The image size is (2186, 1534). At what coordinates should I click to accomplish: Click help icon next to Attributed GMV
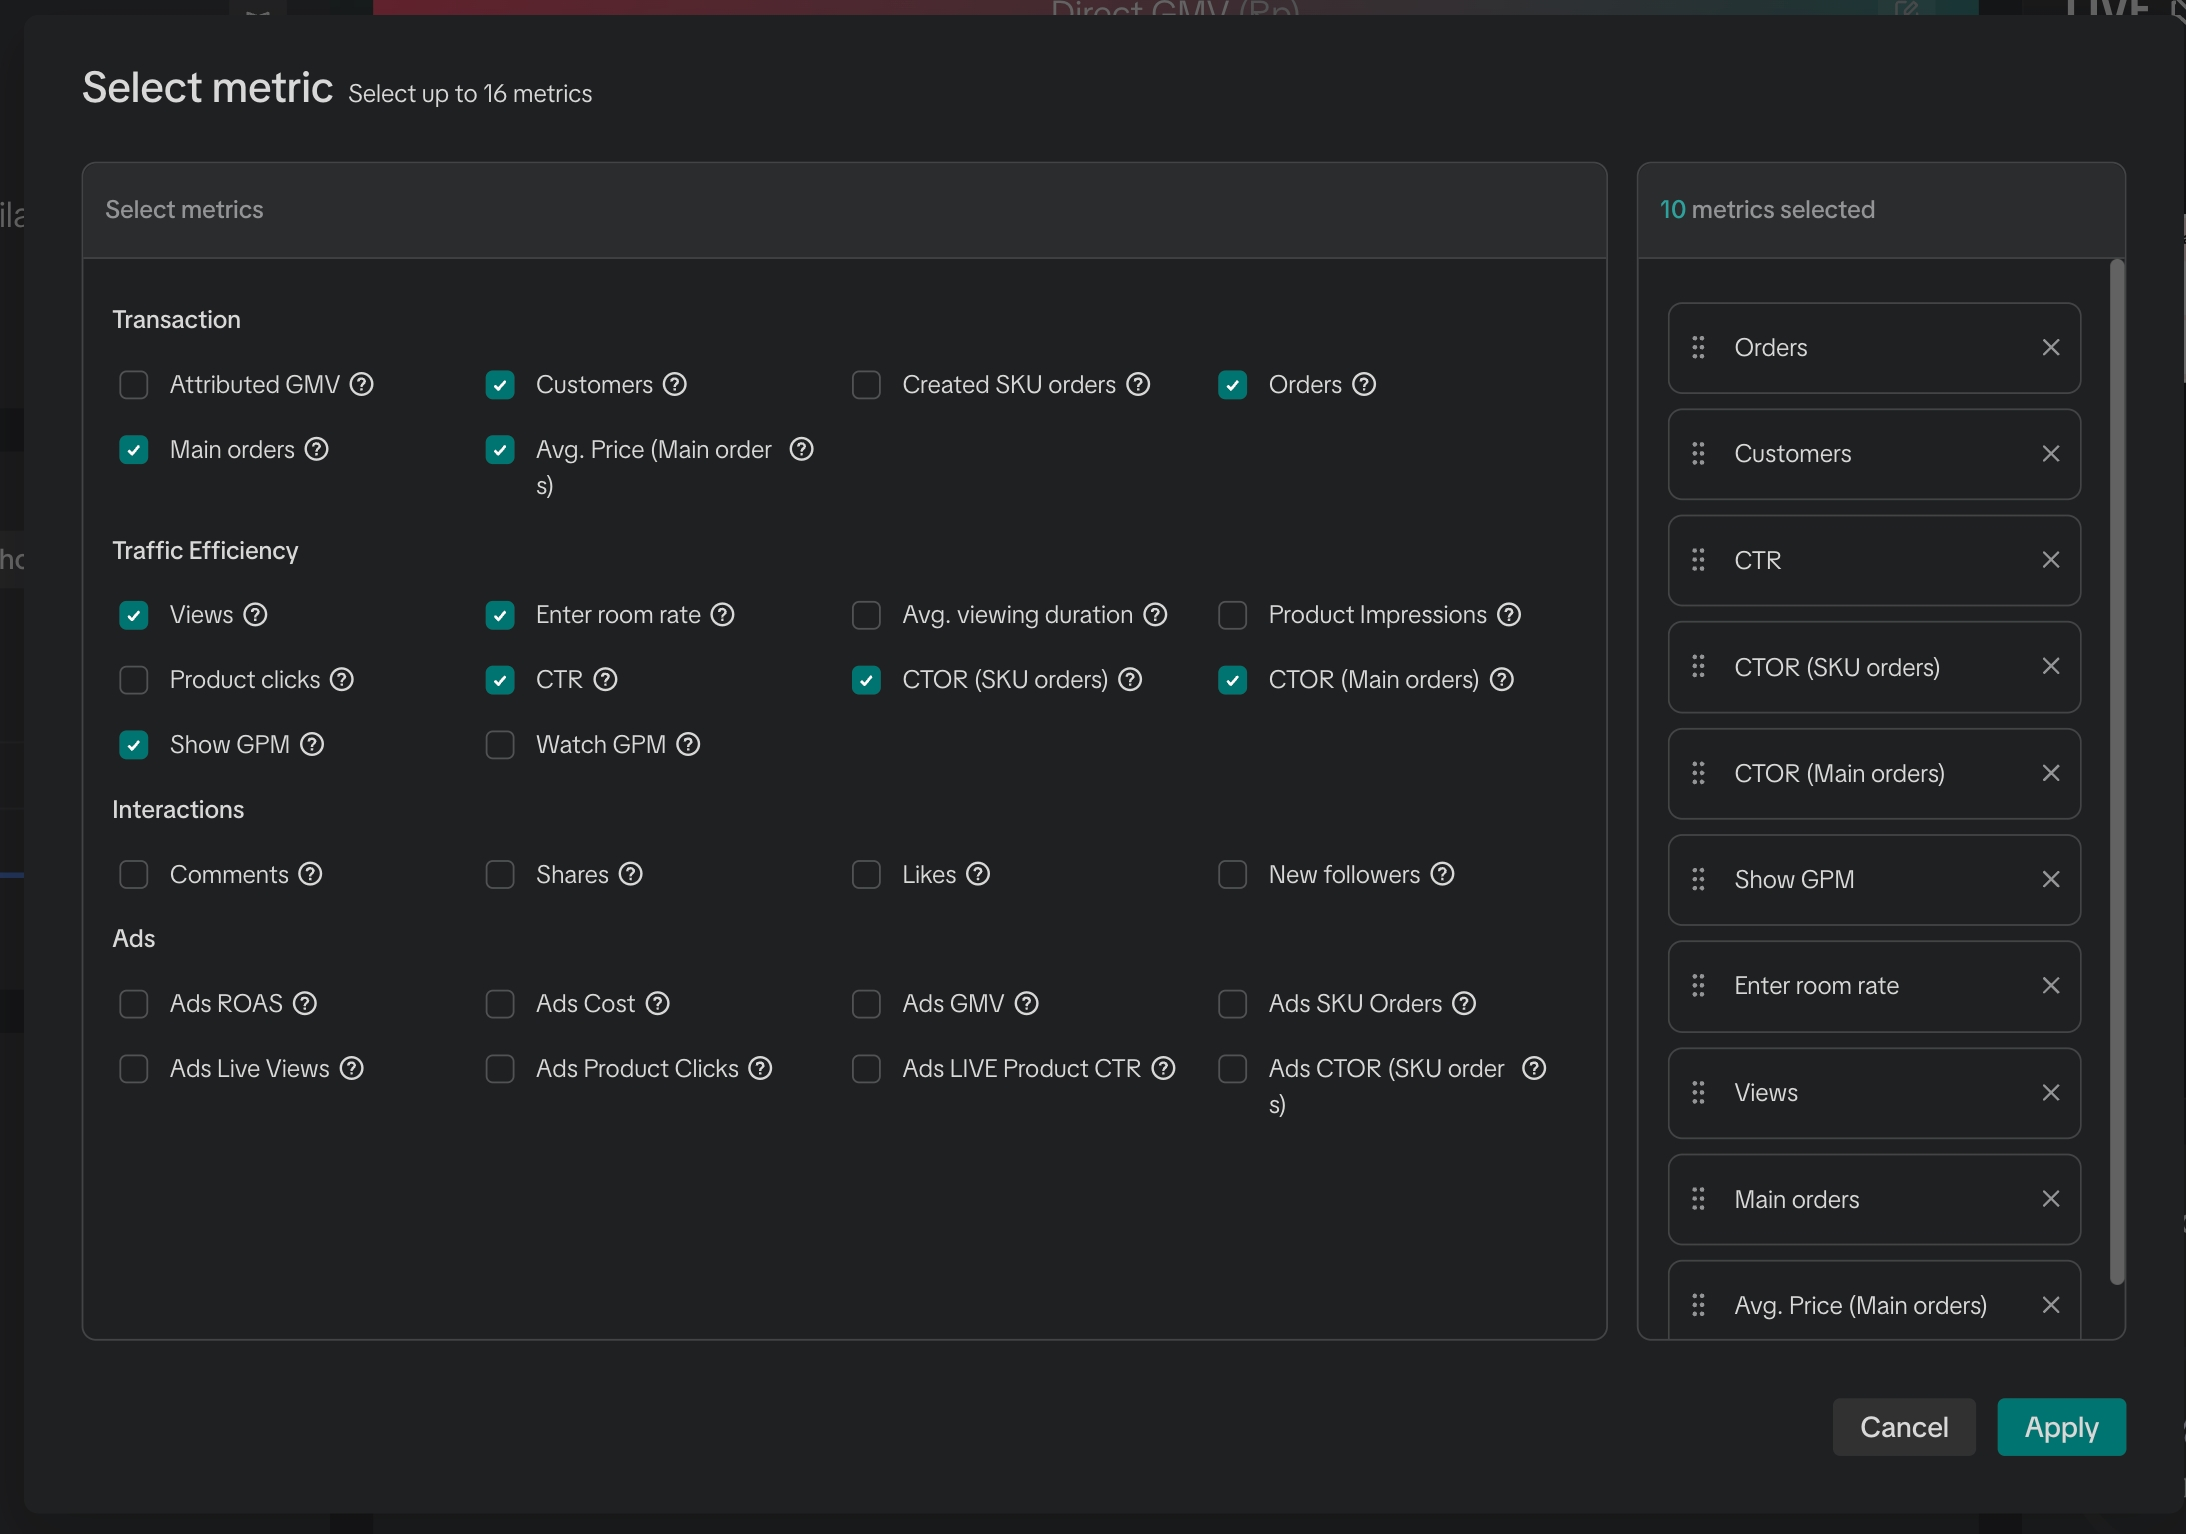click(362, 384)
